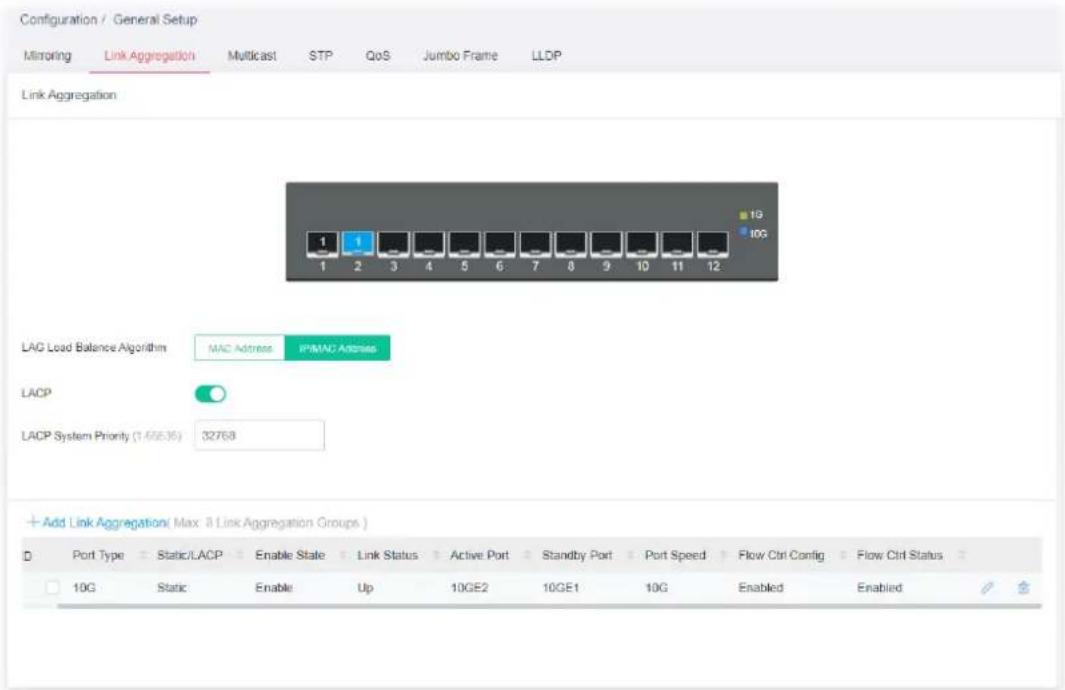
Task: Switch to the LLDP tab
Action: click(546, 56)
